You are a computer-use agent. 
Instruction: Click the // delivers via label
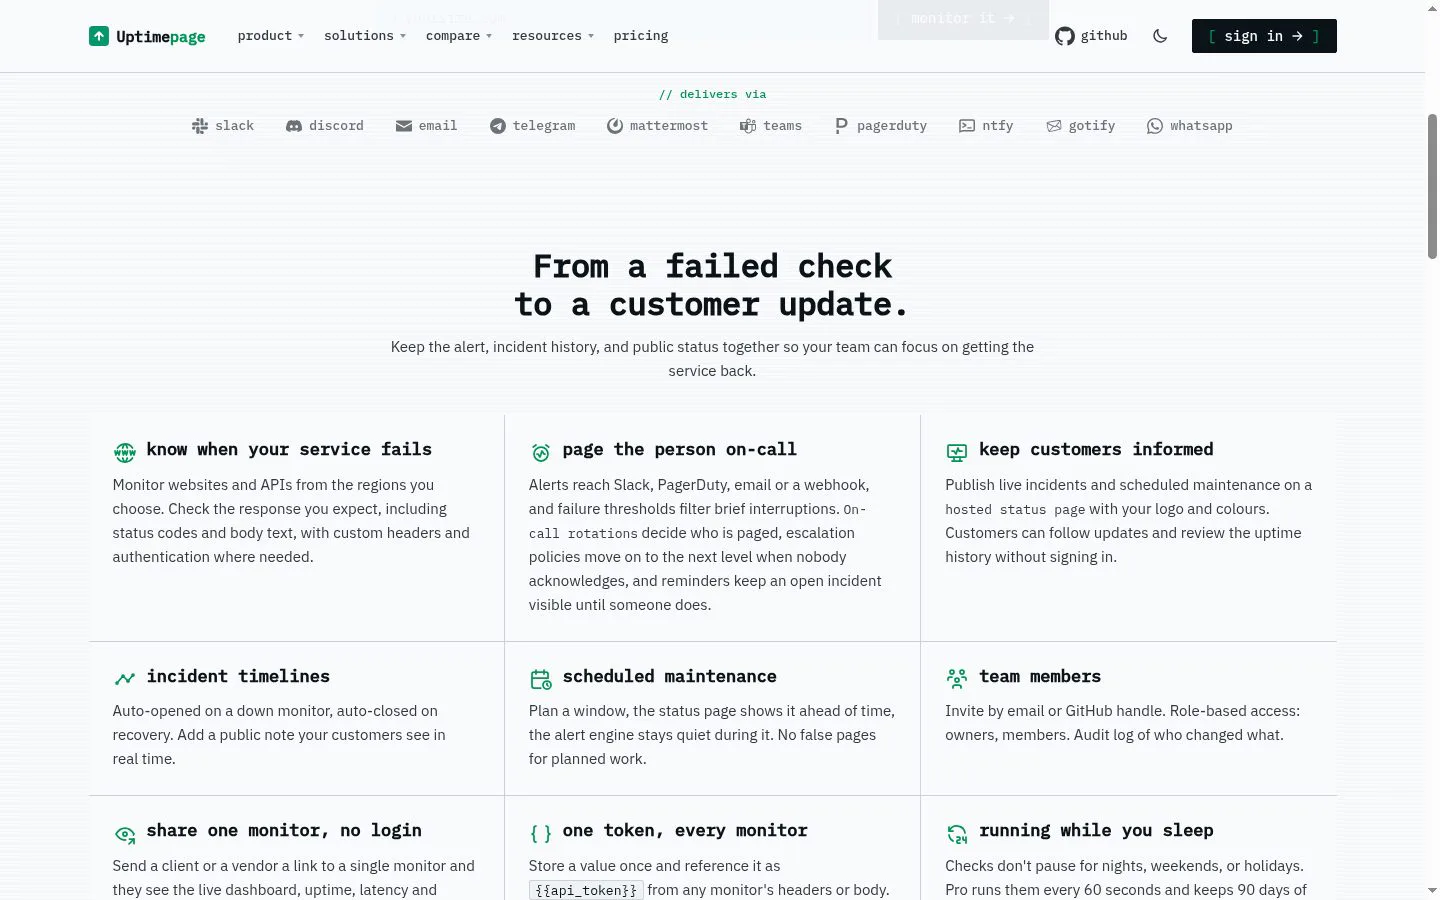712,94
